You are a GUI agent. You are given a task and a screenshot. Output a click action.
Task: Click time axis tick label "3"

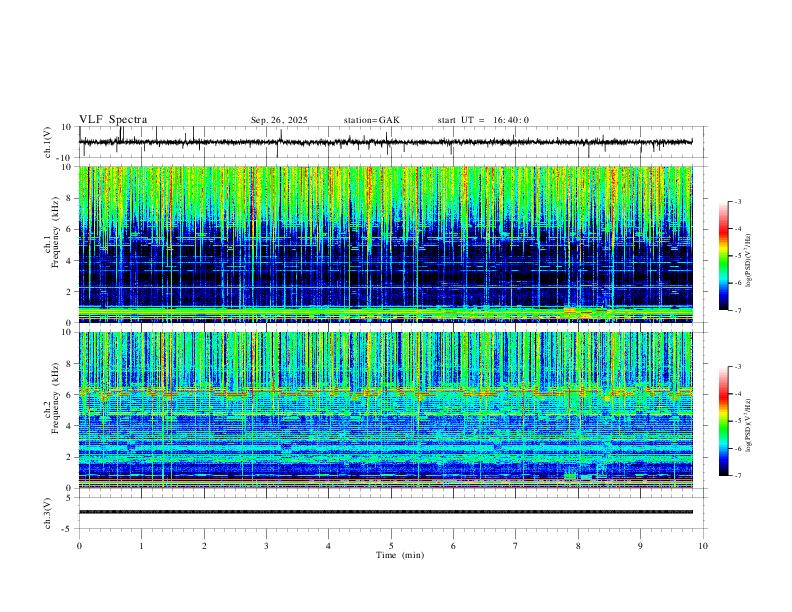266,546
